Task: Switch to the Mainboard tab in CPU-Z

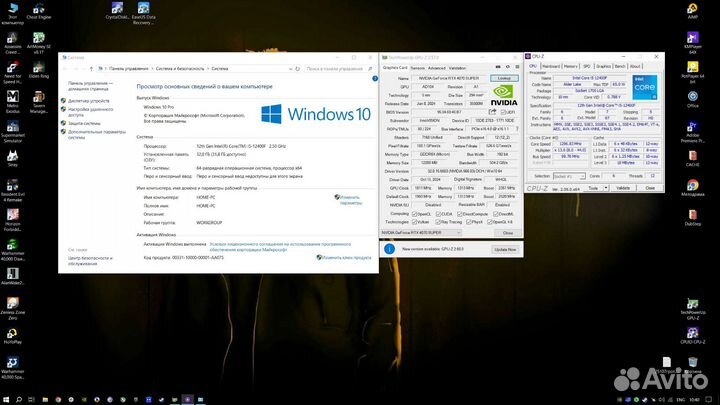Action: tap(551, 67)
